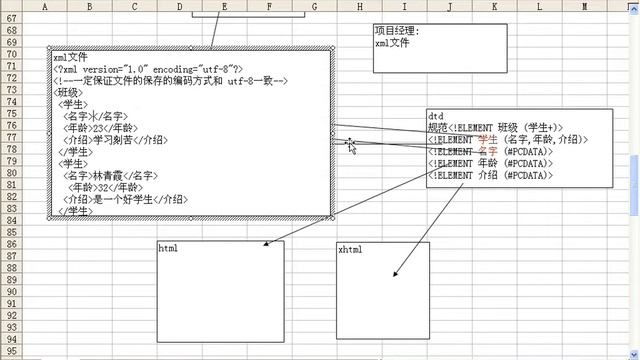640x360 pixels.
Task: Select column H header
Action: pyautogui.click(x=360, y=6)
